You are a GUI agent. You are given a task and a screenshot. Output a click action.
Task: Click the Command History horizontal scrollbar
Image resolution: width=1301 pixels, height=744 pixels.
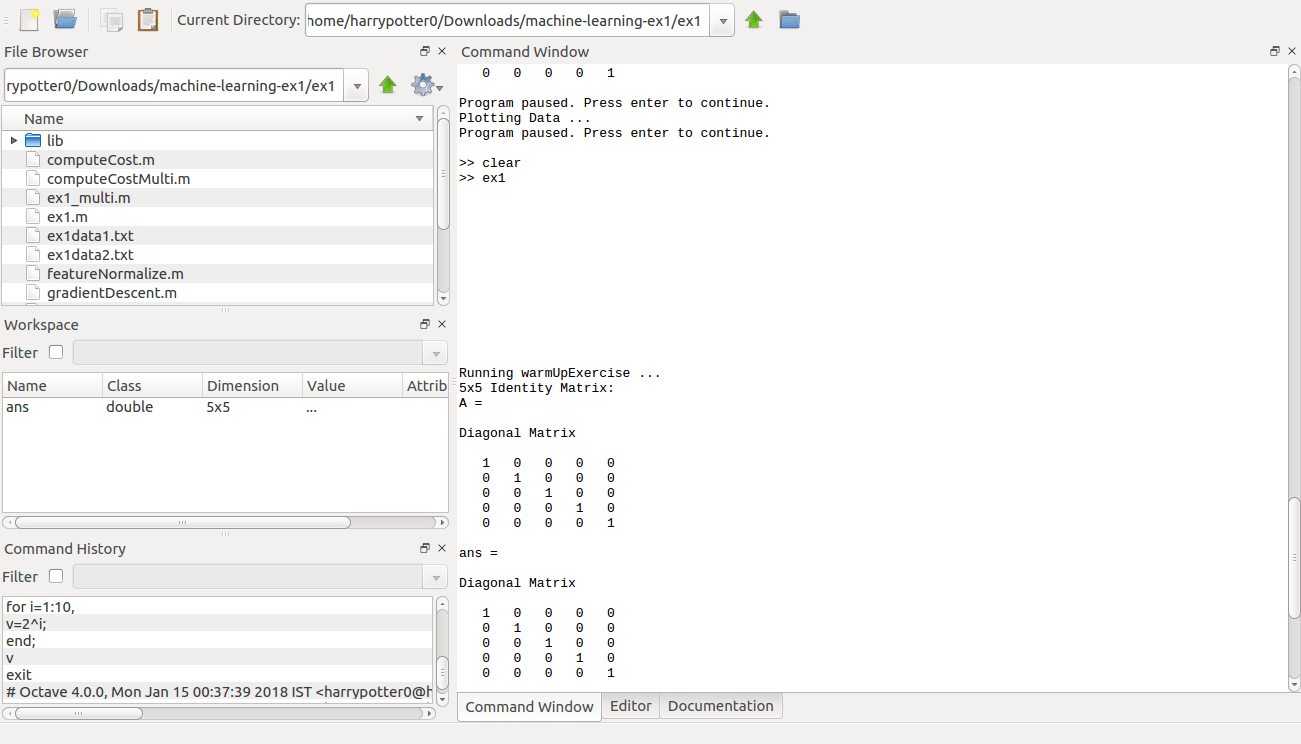pyautogui.click(x=78, y=713)
